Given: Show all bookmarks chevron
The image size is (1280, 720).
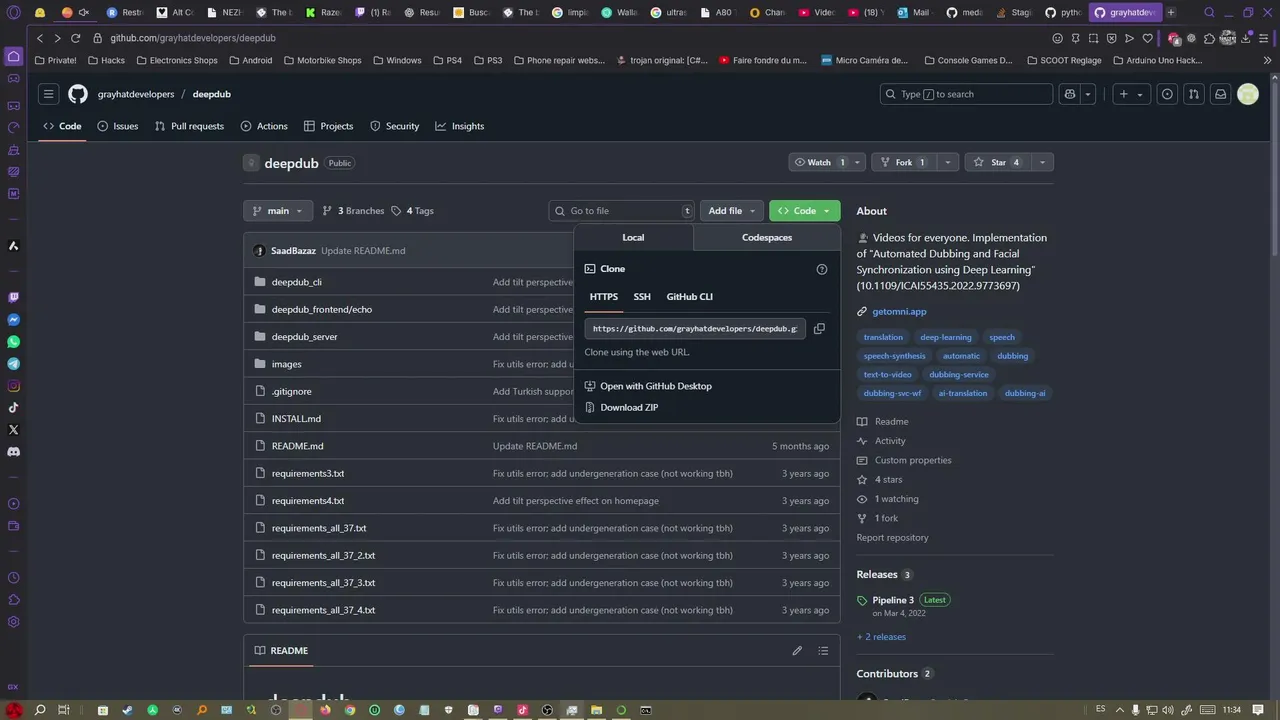Looking at the screenshot, I should point(1268,60).
